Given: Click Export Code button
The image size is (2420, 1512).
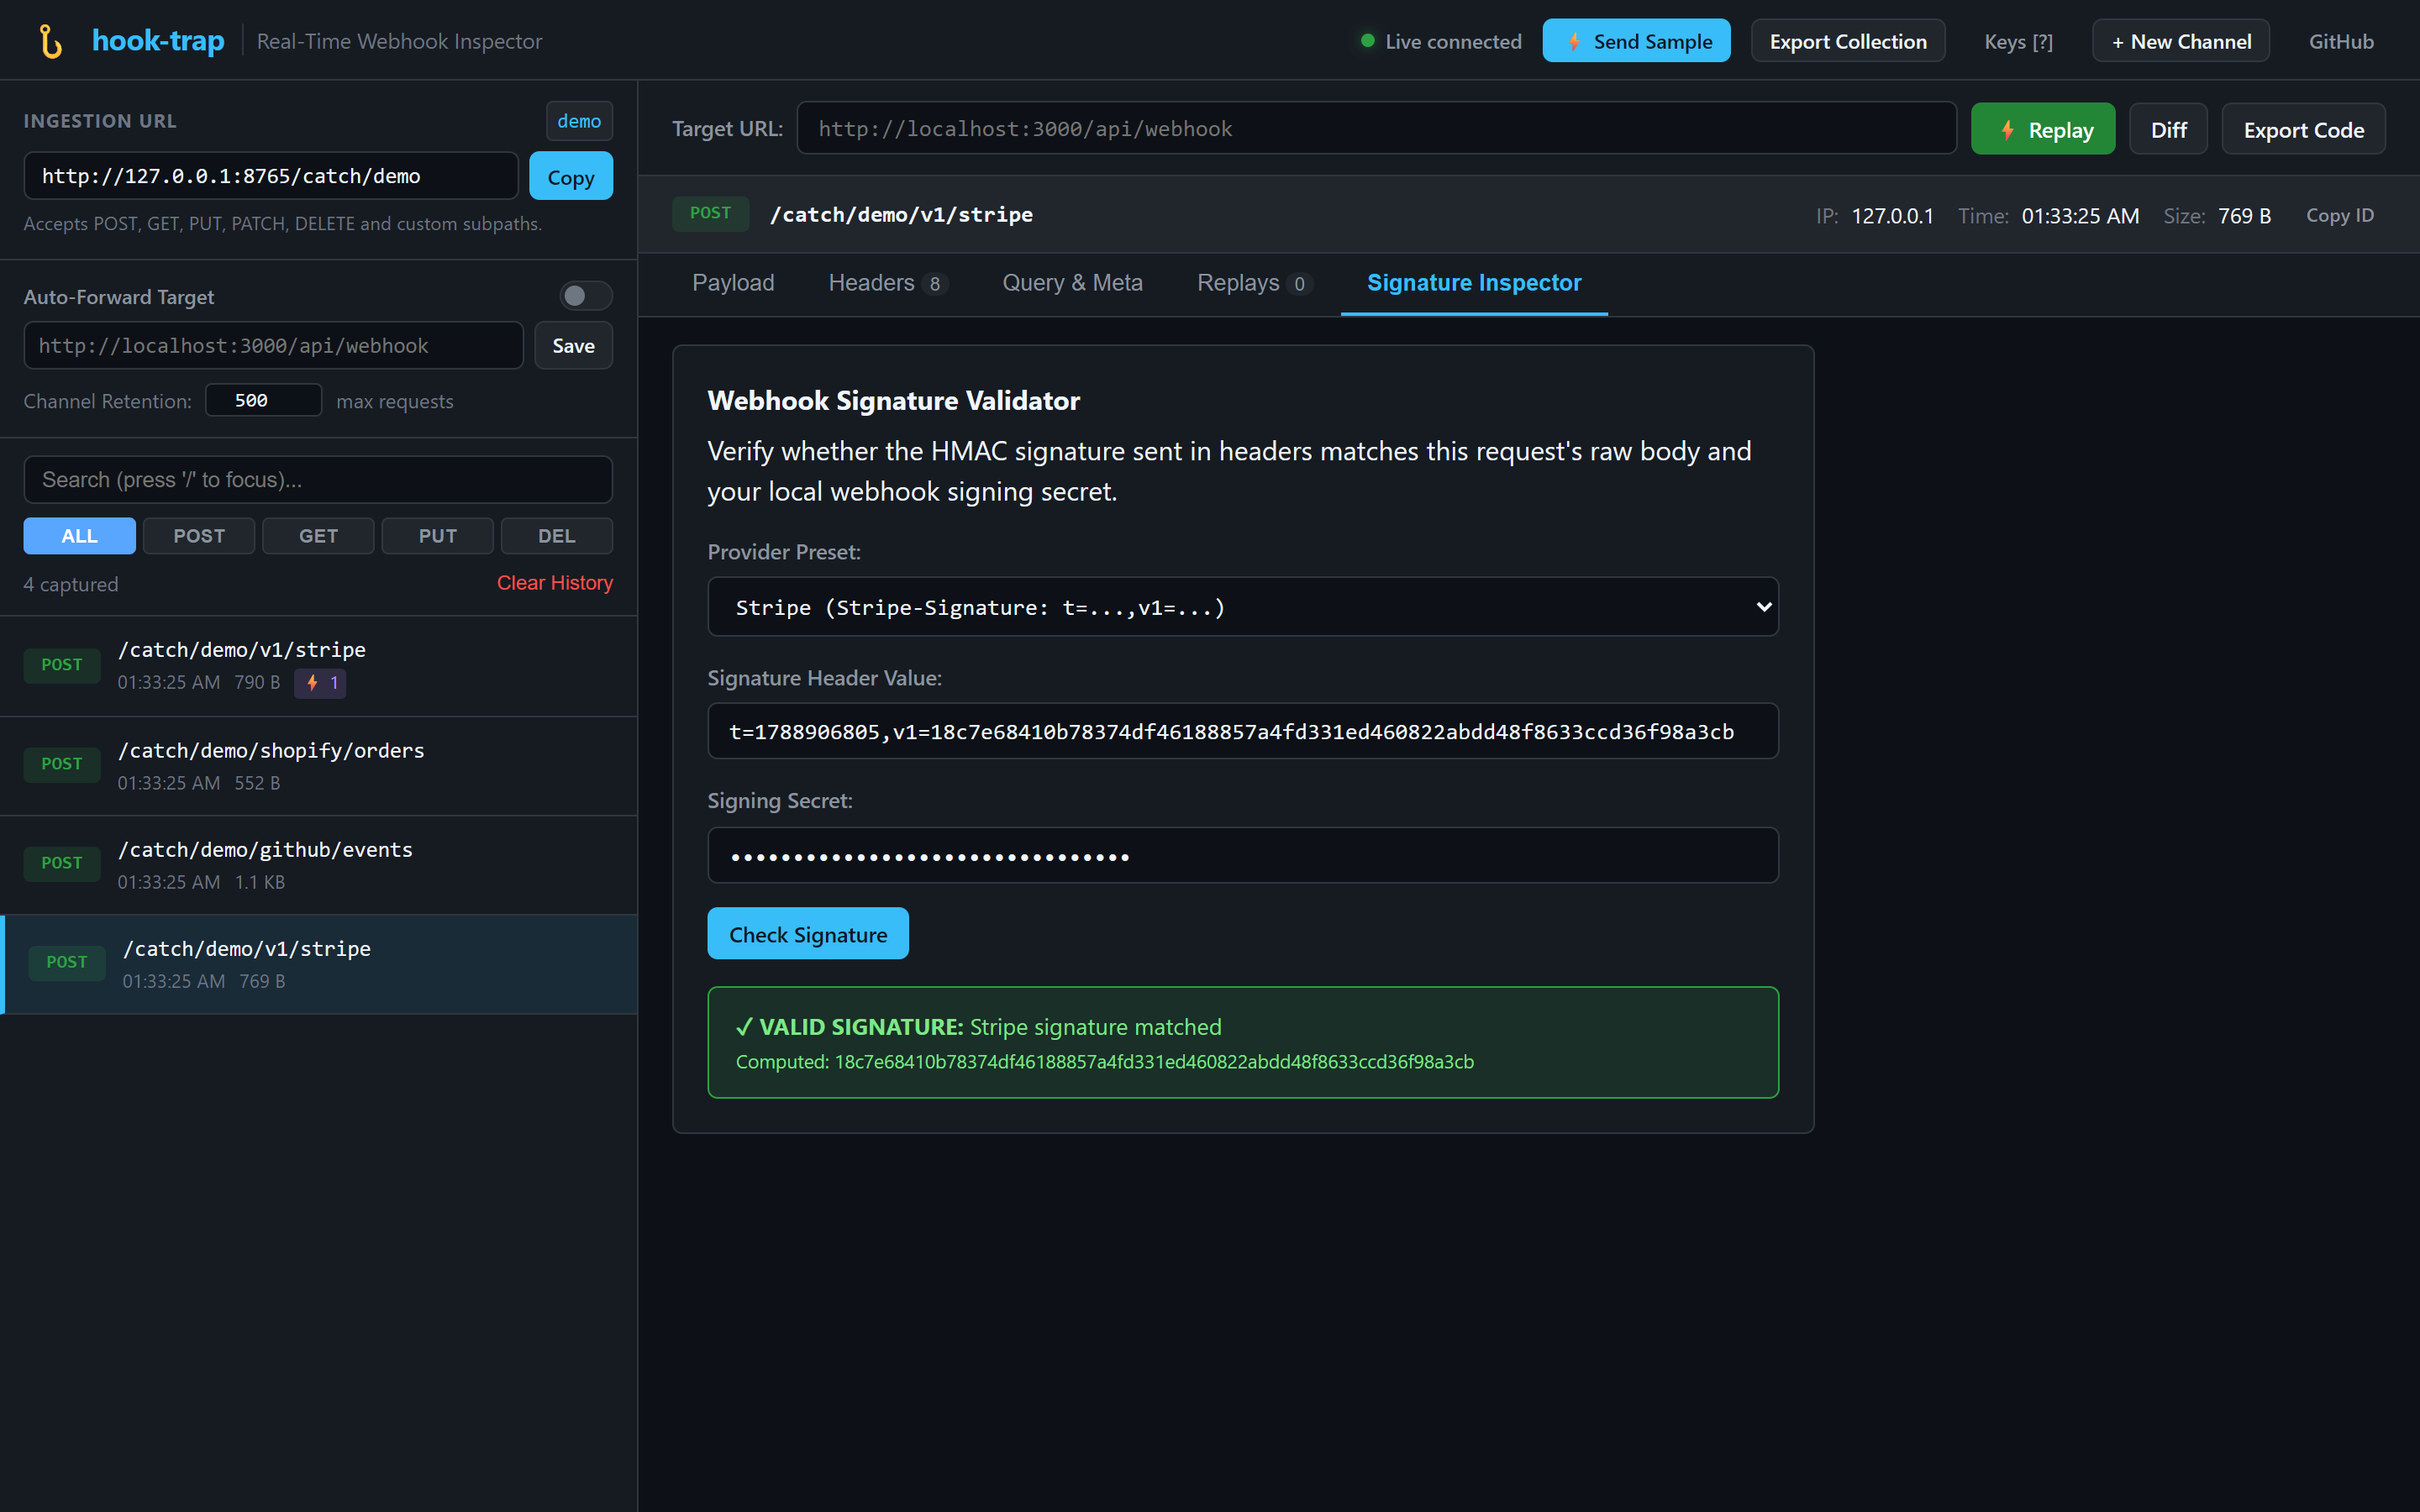Looking at the screenshot, I should (2303, 129).
